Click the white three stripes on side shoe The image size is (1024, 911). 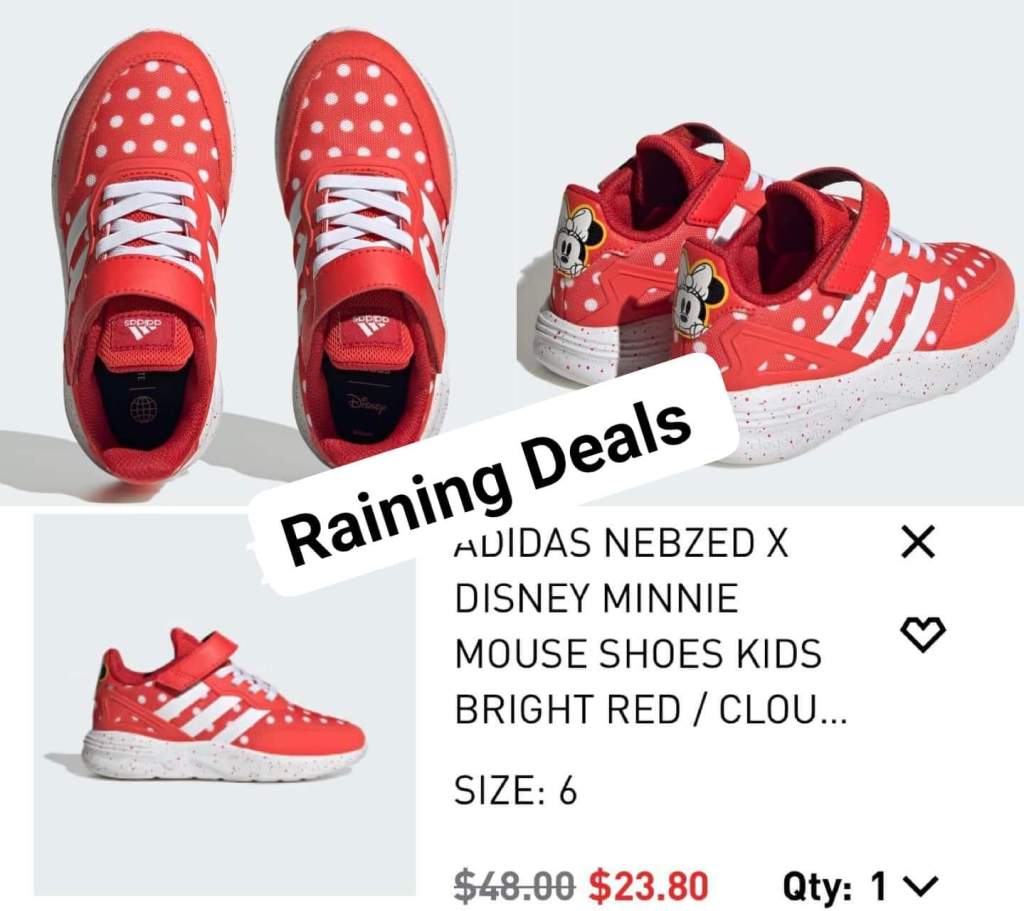click(x=210, y=713)
